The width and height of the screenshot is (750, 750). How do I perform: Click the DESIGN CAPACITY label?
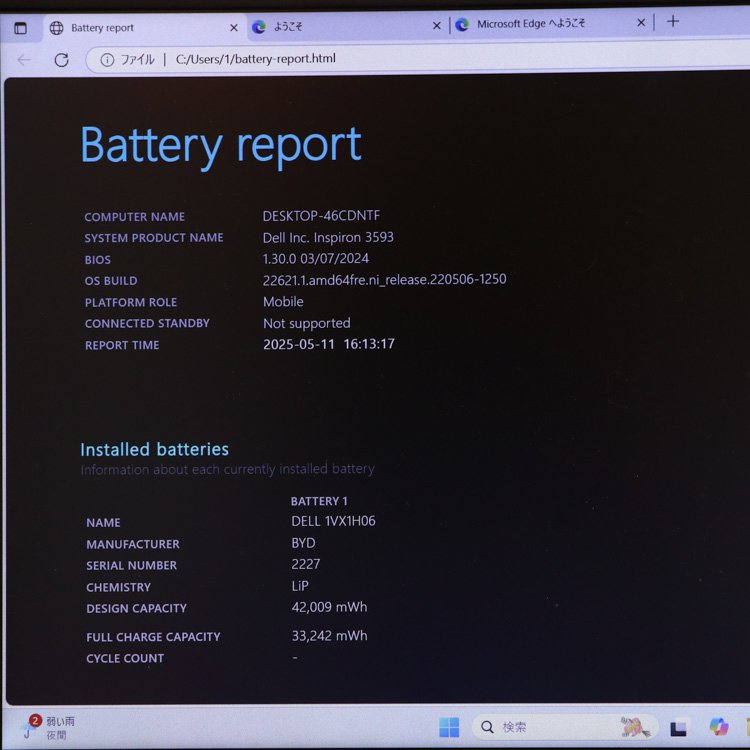136,608
